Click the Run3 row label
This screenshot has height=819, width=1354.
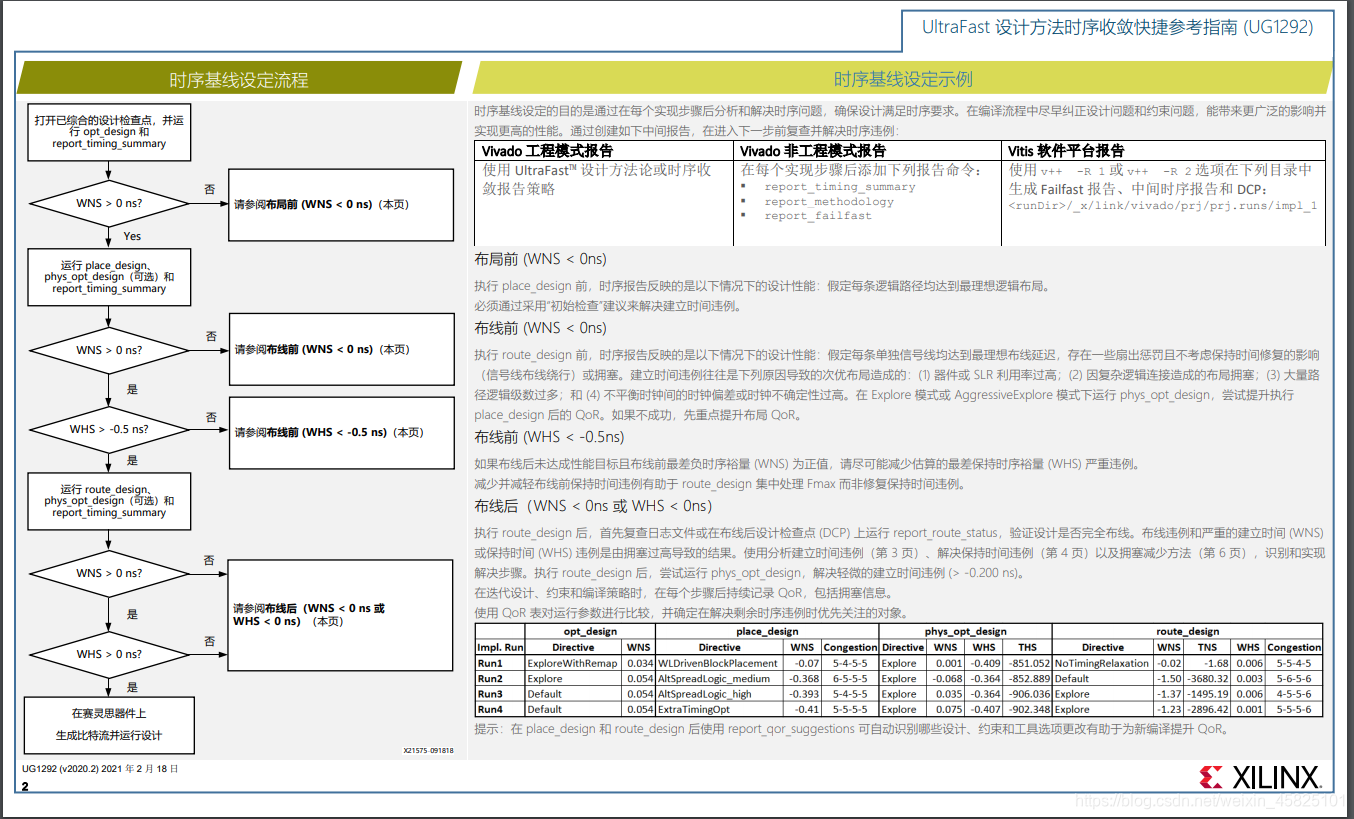pos(500,693)
